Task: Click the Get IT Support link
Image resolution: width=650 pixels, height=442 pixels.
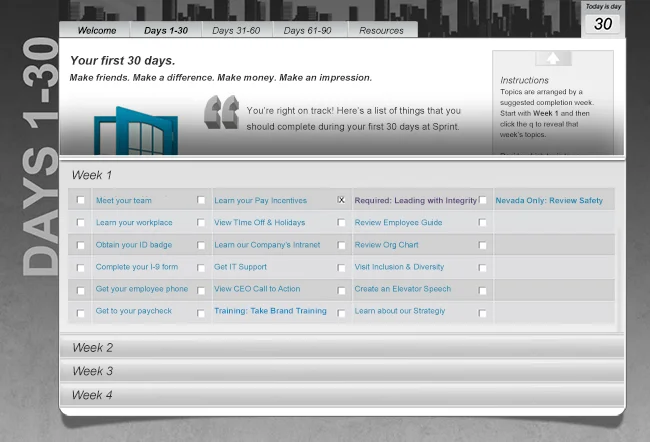Action: (240, 267)
